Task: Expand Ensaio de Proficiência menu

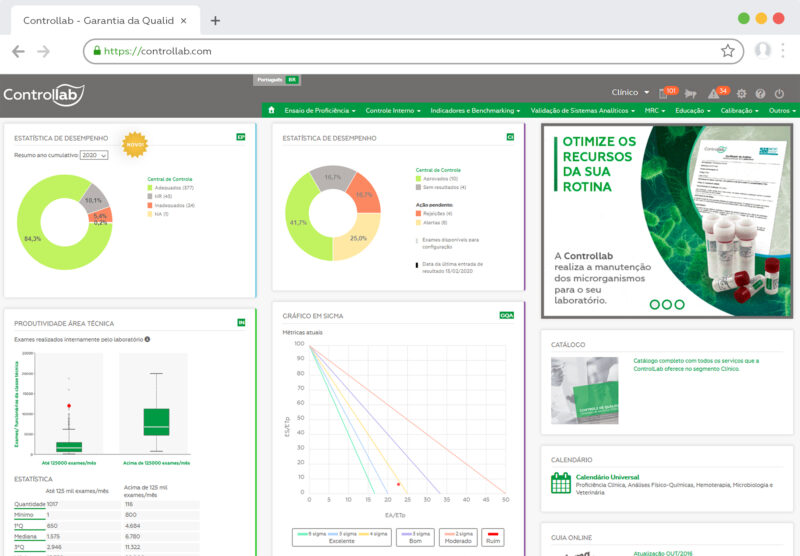Action: pos(320,111)
